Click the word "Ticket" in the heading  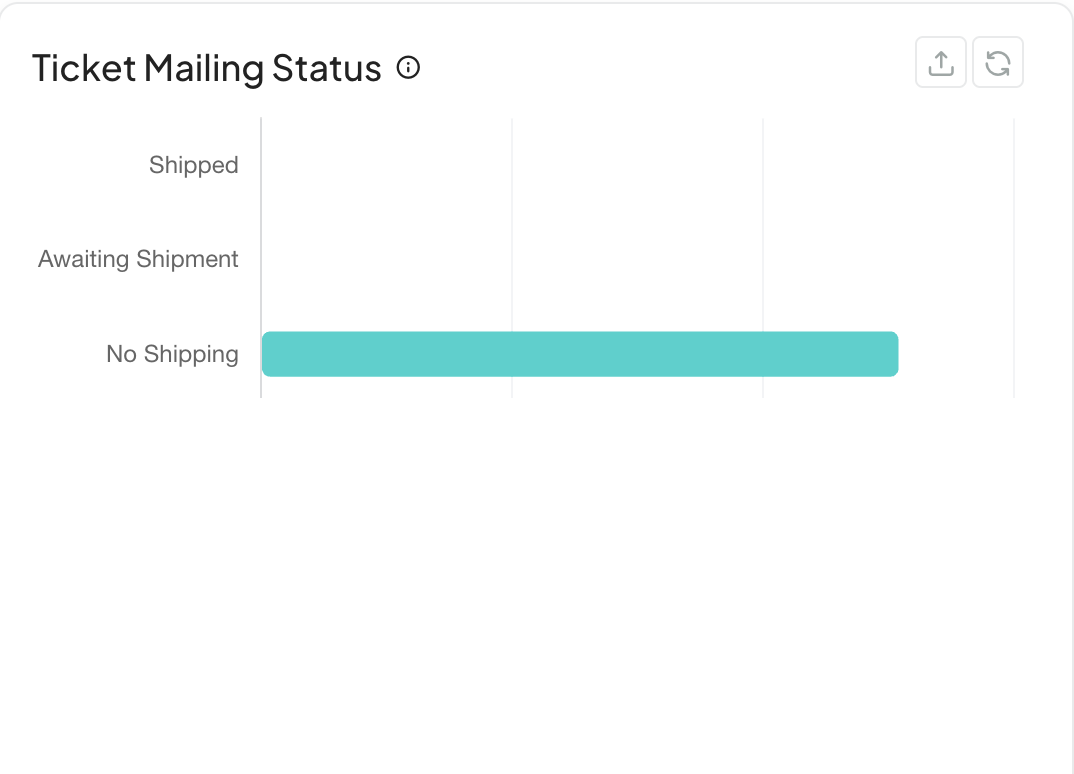[84, 69]
